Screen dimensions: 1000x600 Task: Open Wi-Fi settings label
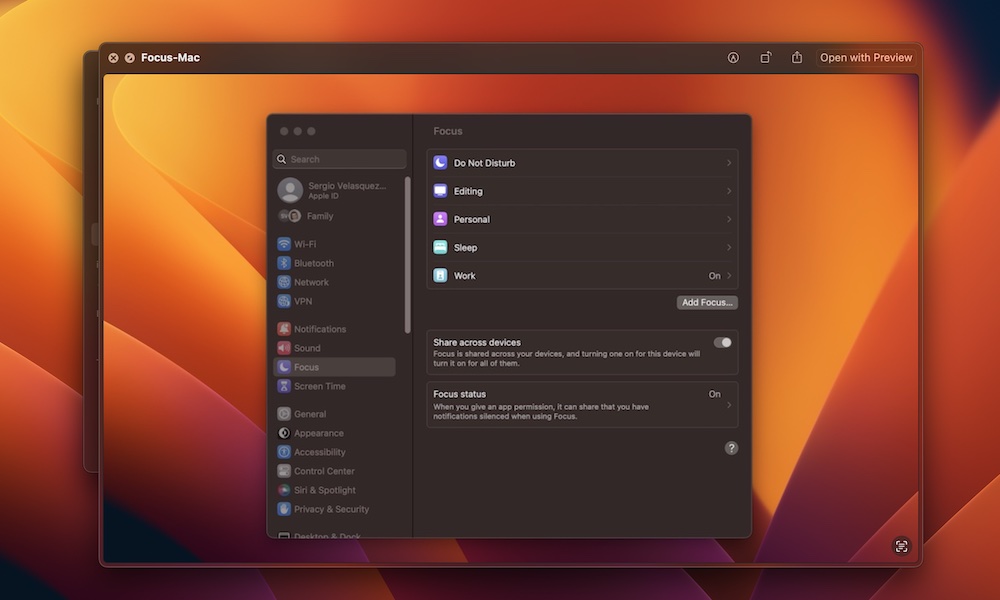point(305,244)
